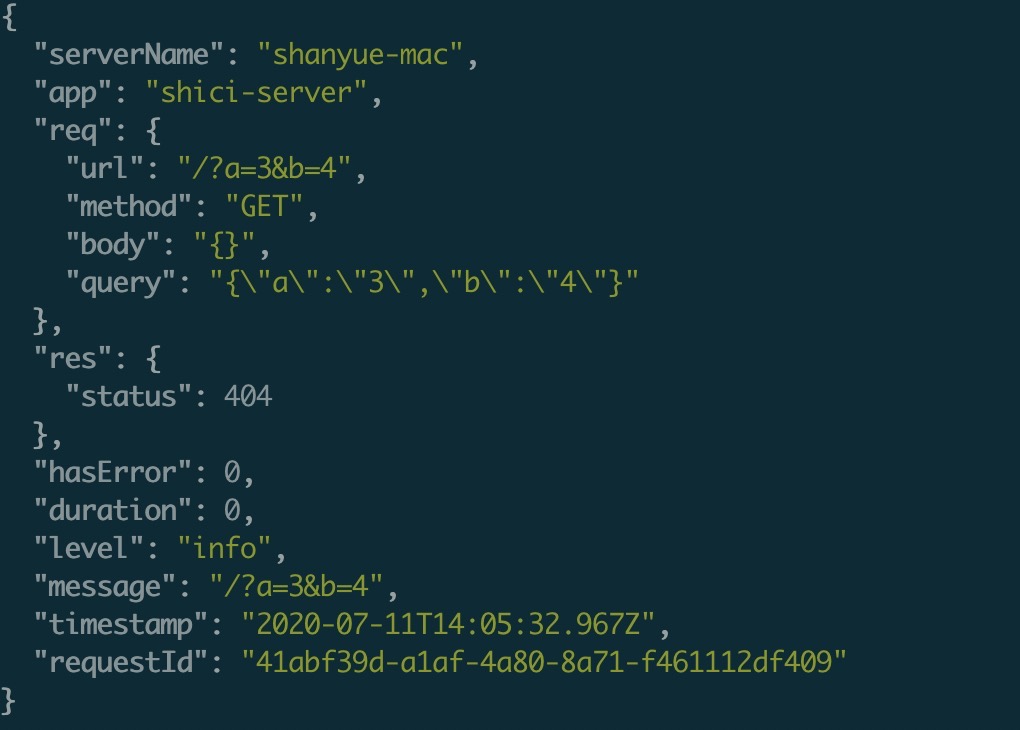The height and width of the screenshot is (730, 1020).
Task: Click the opening brace after "res"
Action: 152,359
